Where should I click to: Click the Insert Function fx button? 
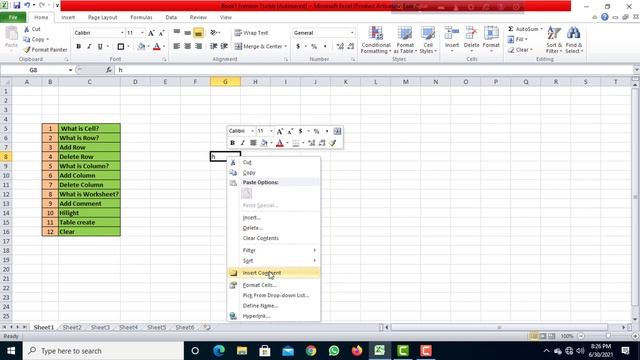tap(109, 70)
